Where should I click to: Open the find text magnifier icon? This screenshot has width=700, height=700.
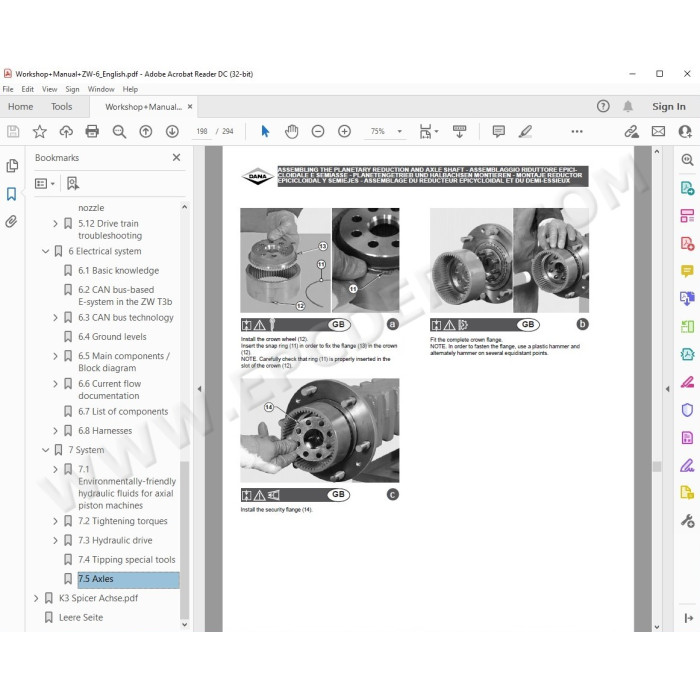[119, 131]
